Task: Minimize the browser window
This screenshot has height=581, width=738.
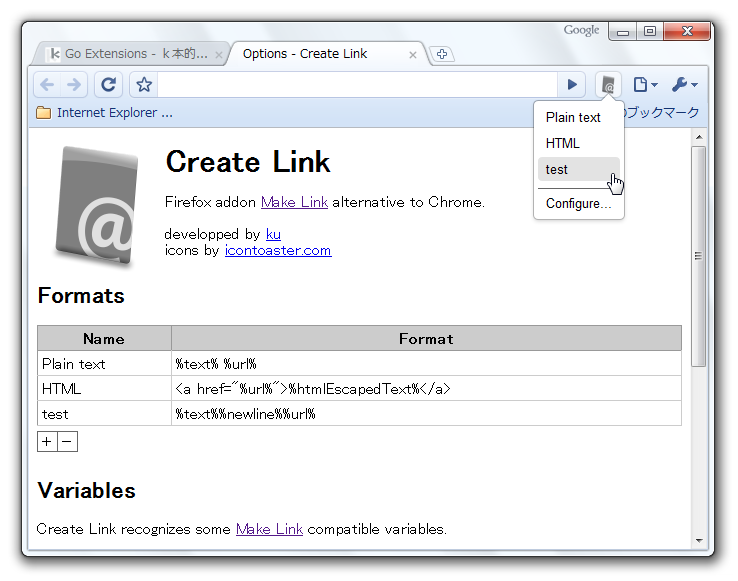Action: 623,32
